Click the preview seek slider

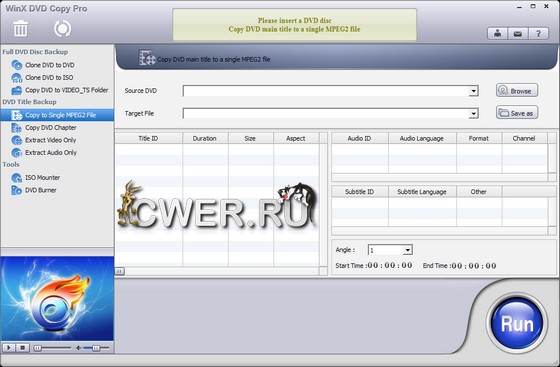(52, 348)
